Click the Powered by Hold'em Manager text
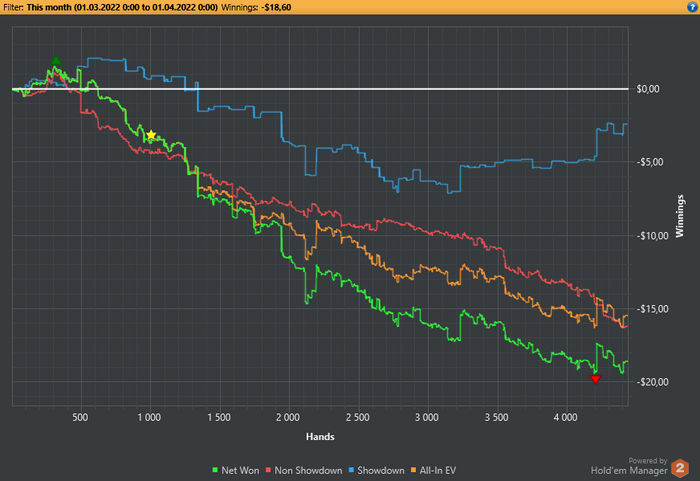Image resolution: width=700 pixels, height=481 pixels. [629, 466]
